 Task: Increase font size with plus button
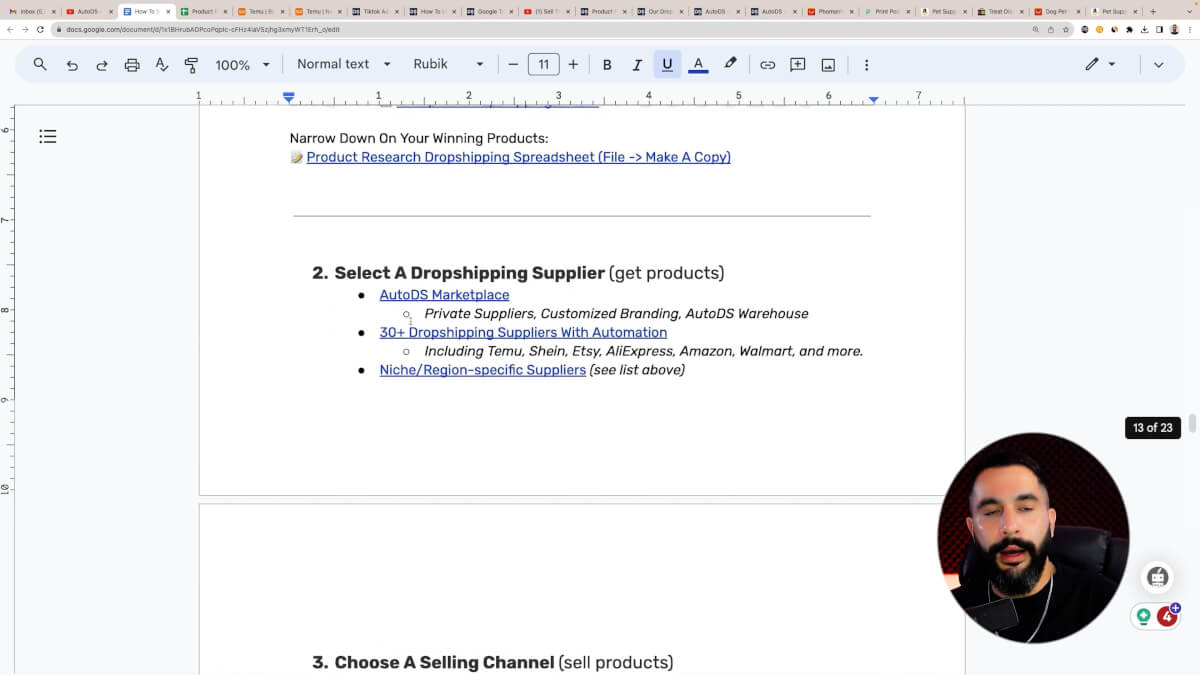tap(573, 64)
